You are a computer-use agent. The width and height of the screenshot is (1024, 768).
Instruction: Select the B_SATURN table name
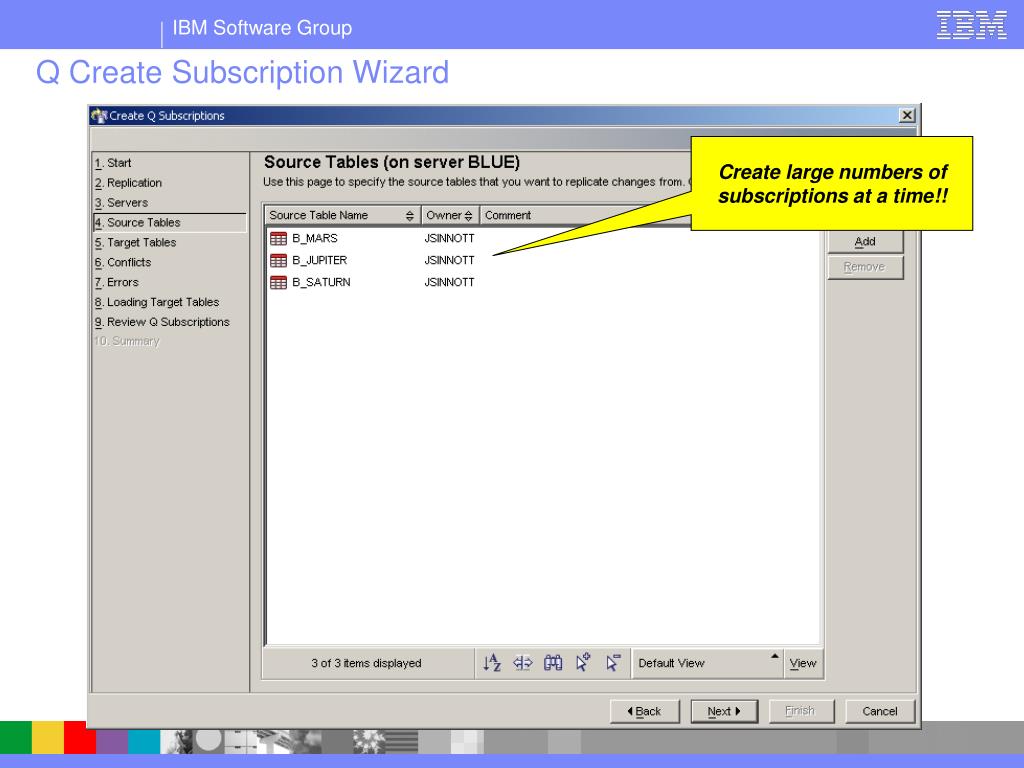tap(321, 282)
